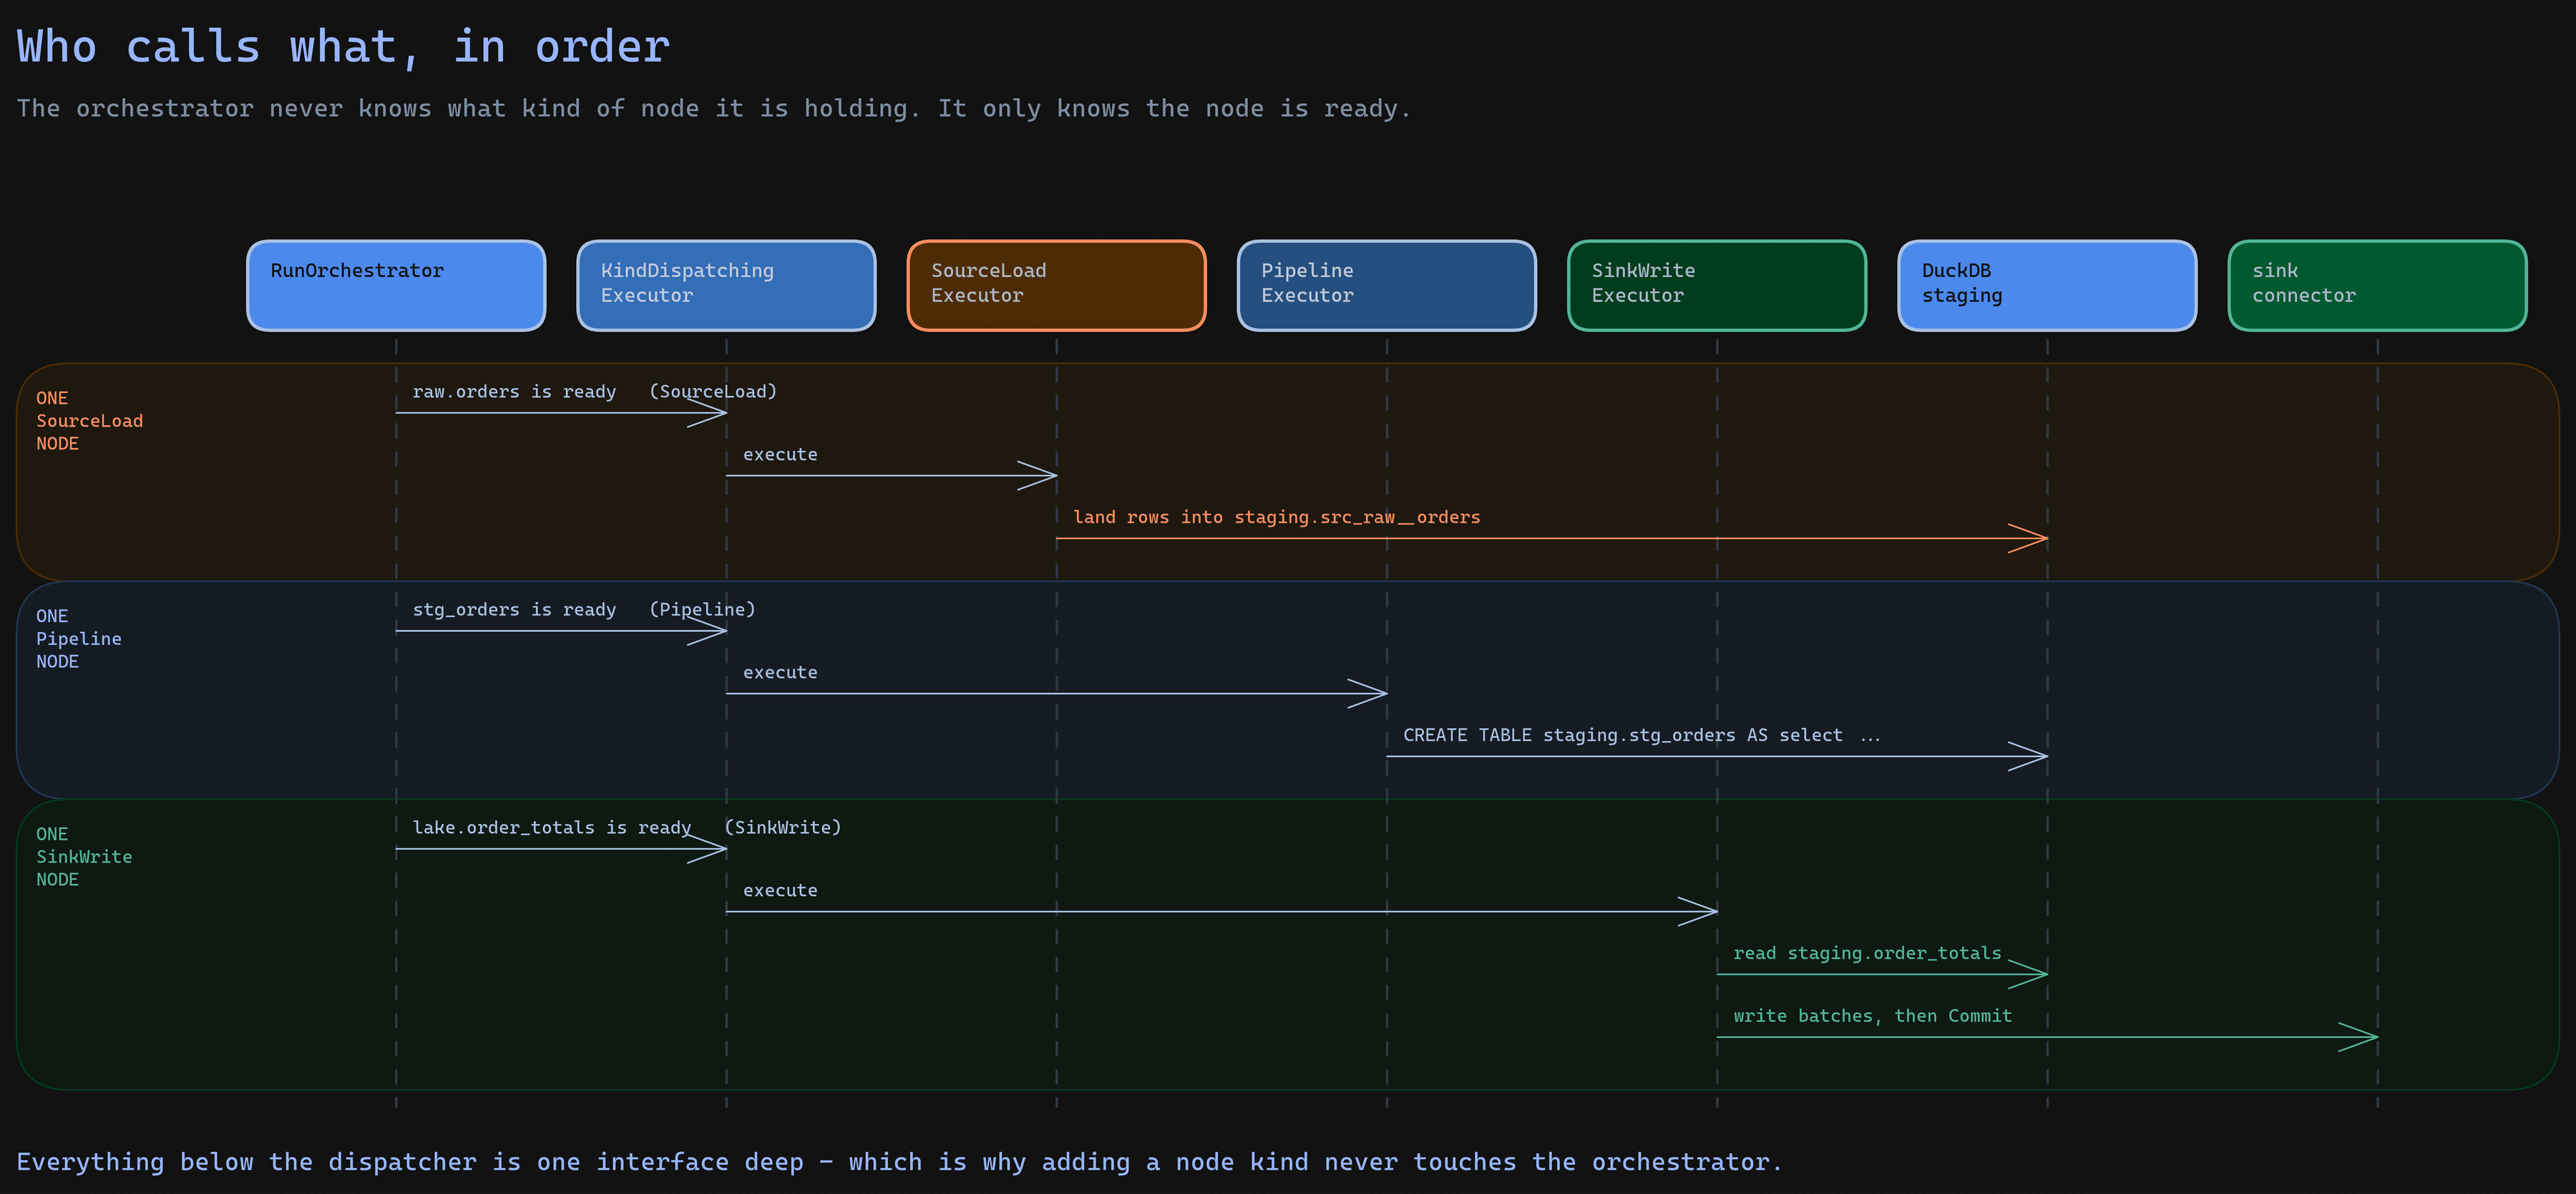The width and height of the screenshot is (2576, 1194).
Task: Click the sink connector box
Action: click(x=2377, y=285)
